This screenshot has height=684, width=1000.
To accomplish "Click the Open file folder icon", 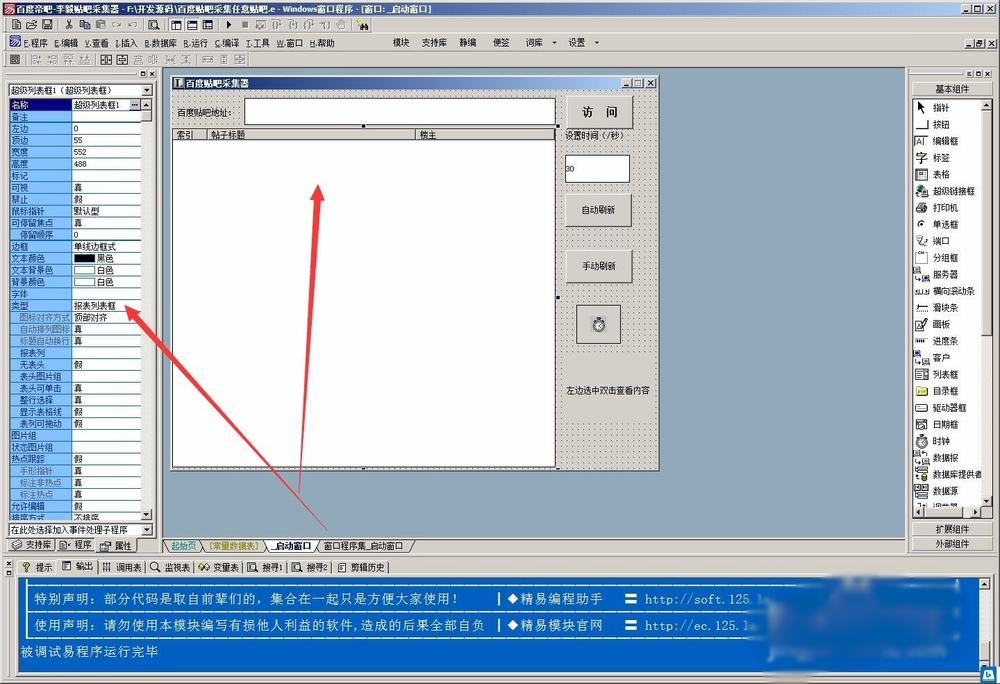I will click(31, 25).
